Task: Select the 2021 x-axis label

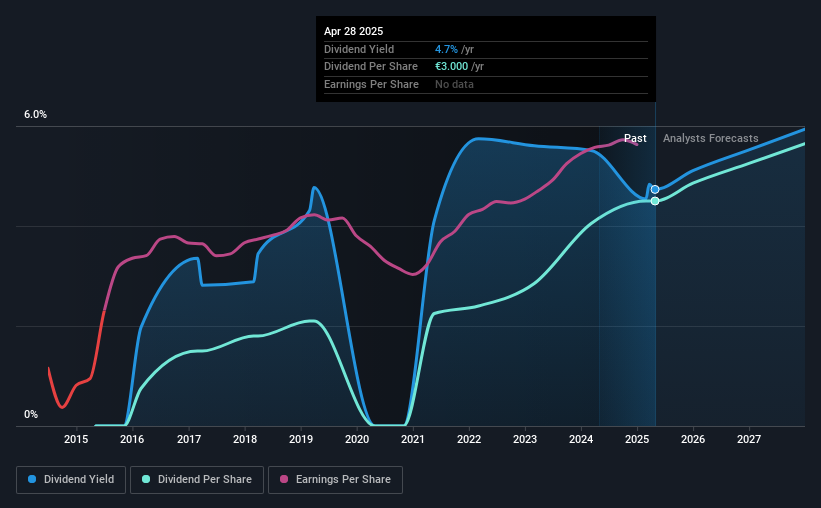Action: point(413,439)
